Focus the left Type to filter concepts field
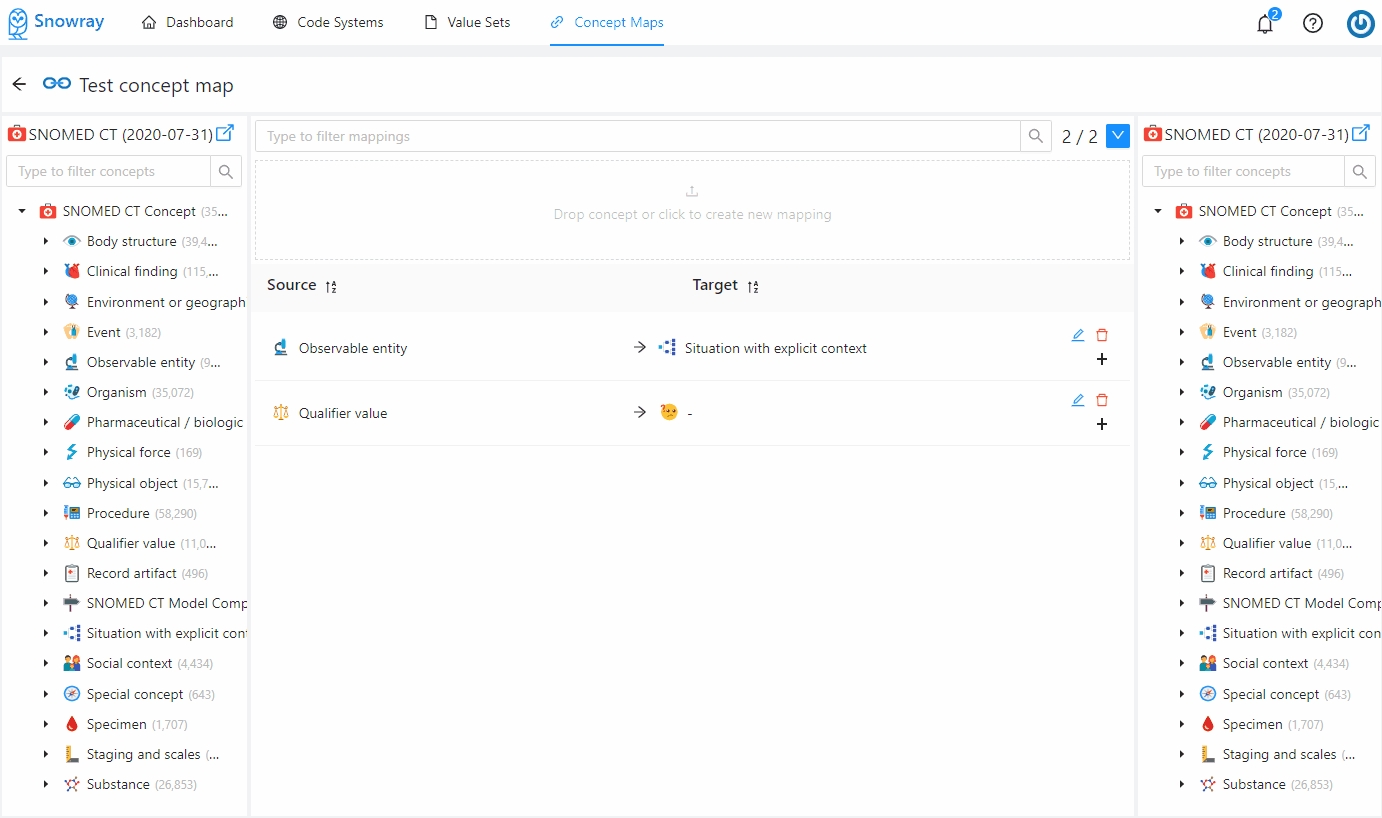This screenshot has height=818, width=1382. coord(108,171)
